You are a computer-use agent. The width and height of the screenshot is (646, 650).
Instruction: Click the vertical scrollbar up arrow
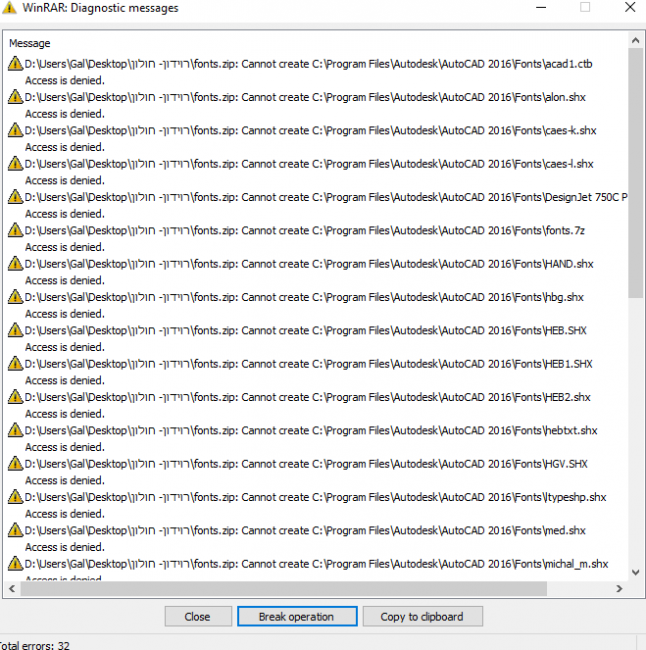pyautogui.click(x=635, y=40)
